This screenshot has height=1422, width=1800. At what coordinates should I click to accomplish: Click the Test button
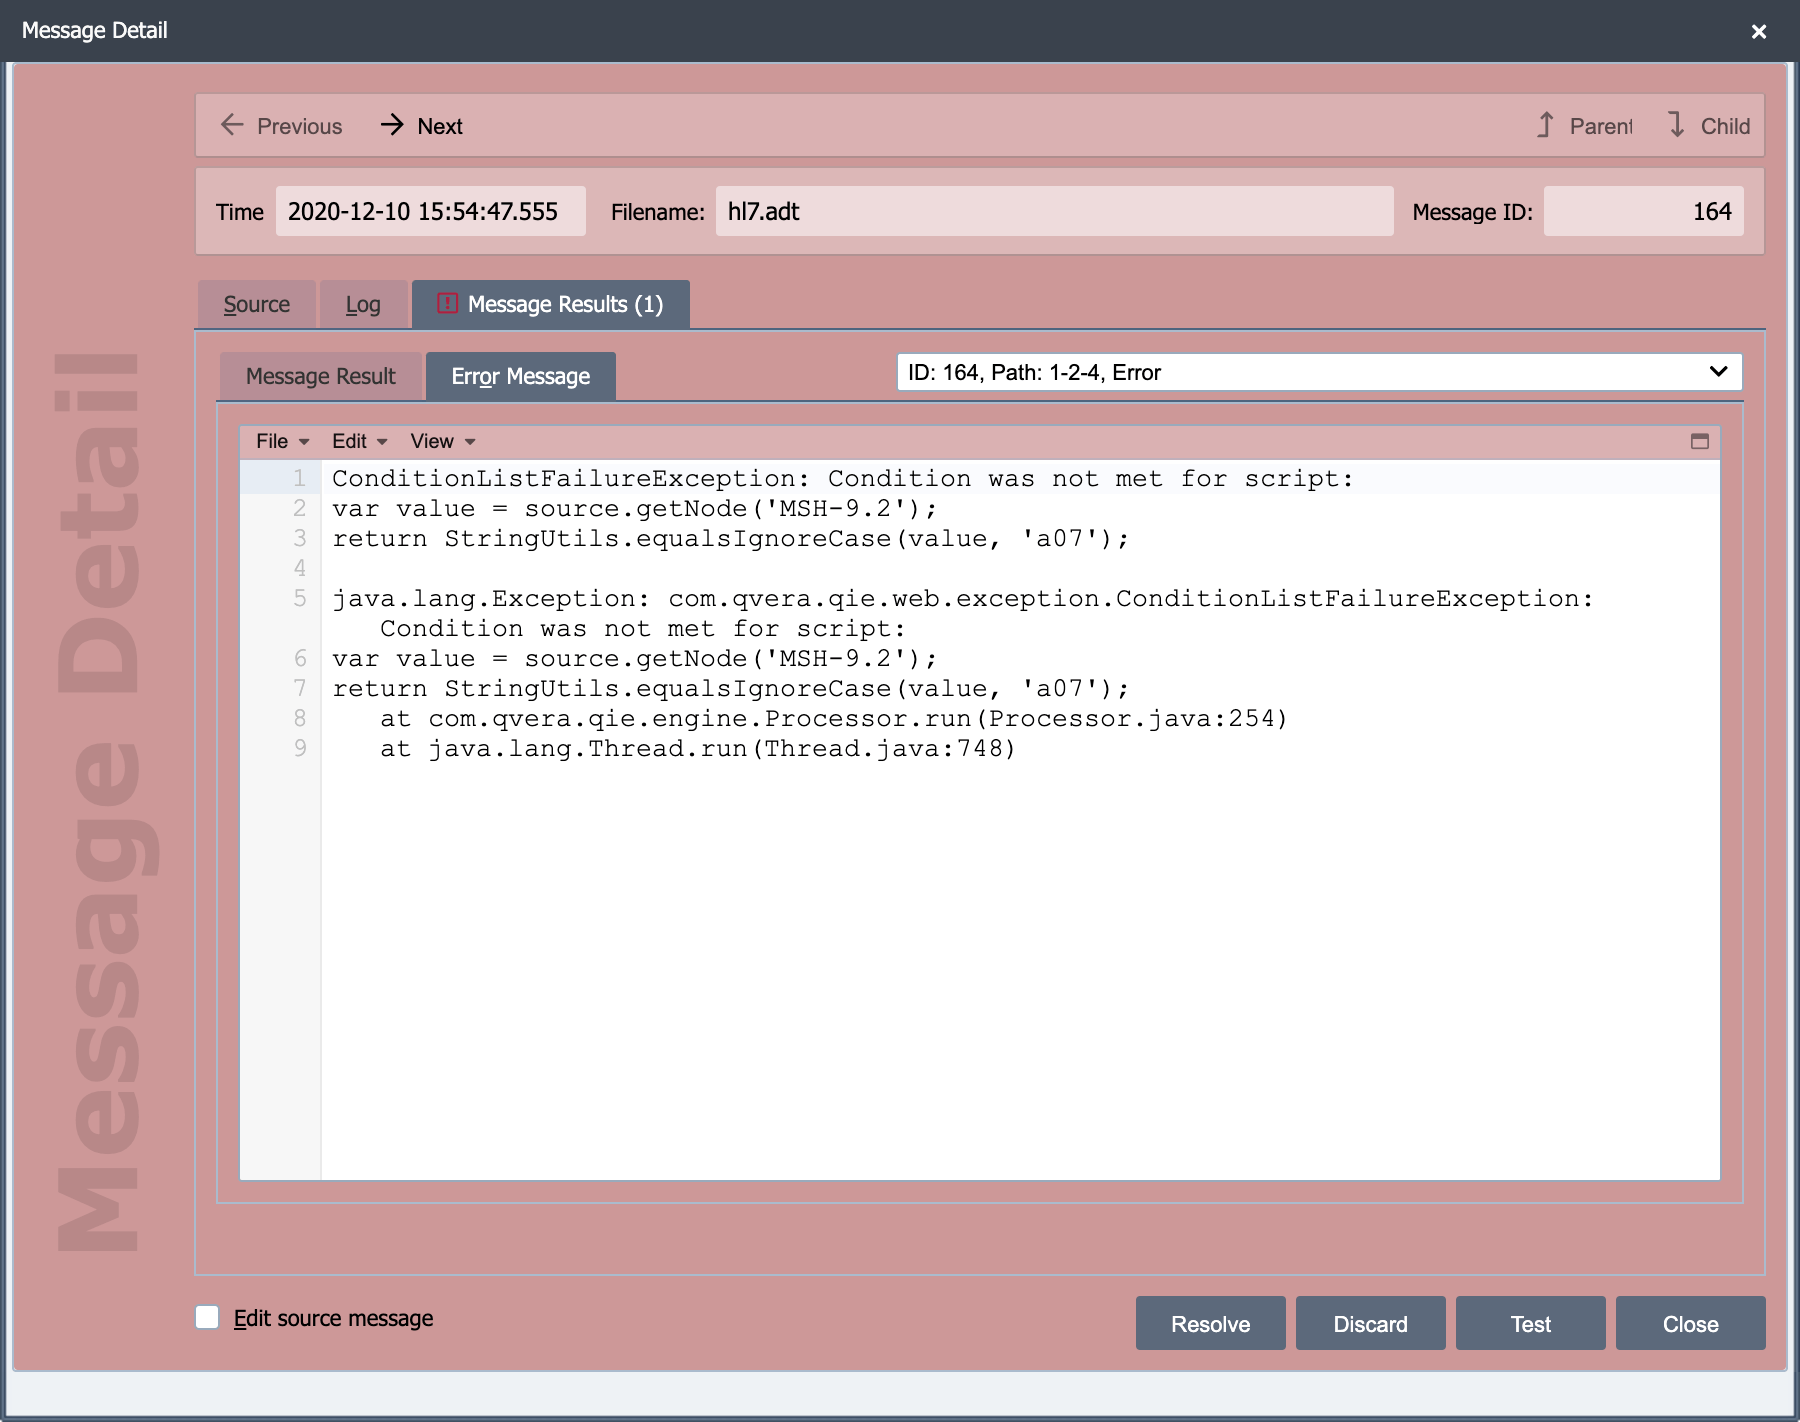pyautogui.click(x=1530, y=1323)
